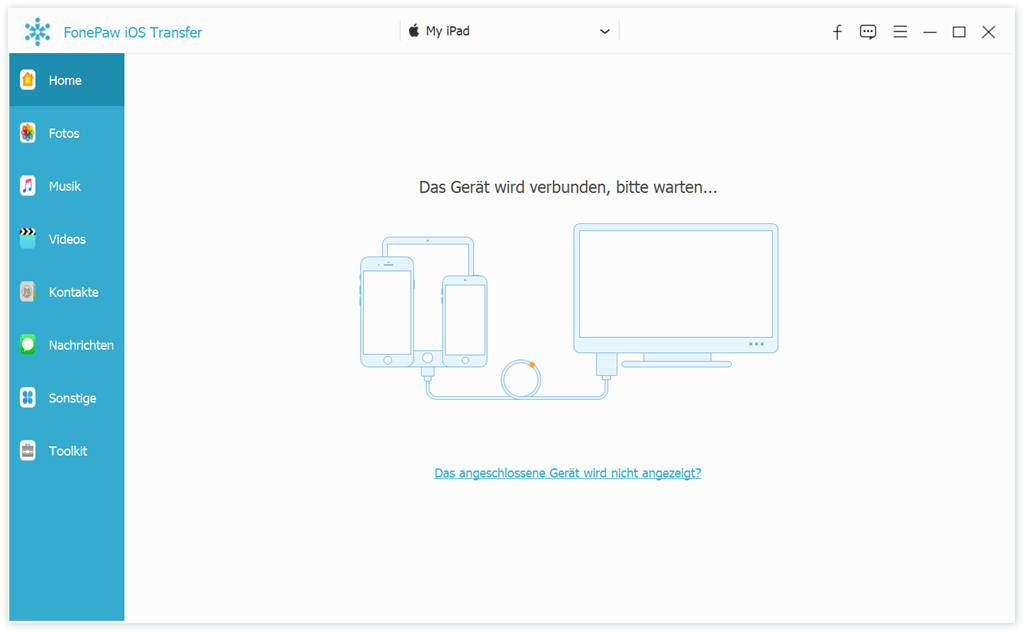Open the feedback chat bubble icon
This screenshot has height=632, width=1024.
point(868,32)
